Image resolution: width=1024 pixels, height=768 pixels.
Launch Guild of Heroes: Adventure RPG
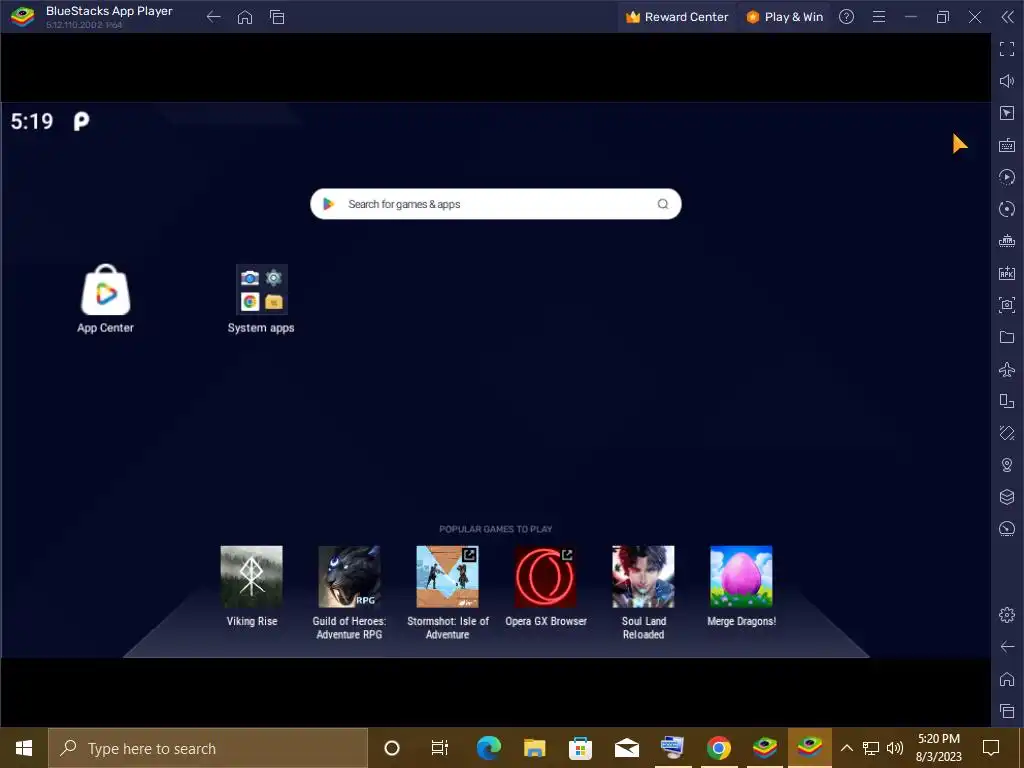(349, 577)
